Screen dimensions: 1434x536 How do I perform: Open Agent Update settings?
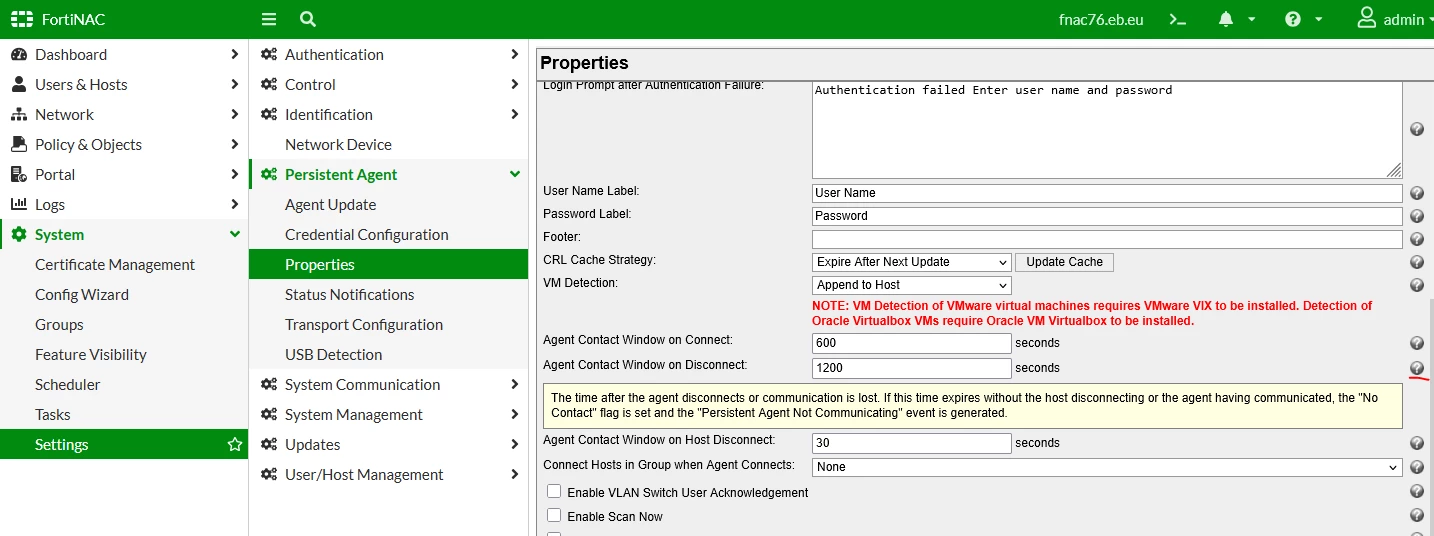331,204
